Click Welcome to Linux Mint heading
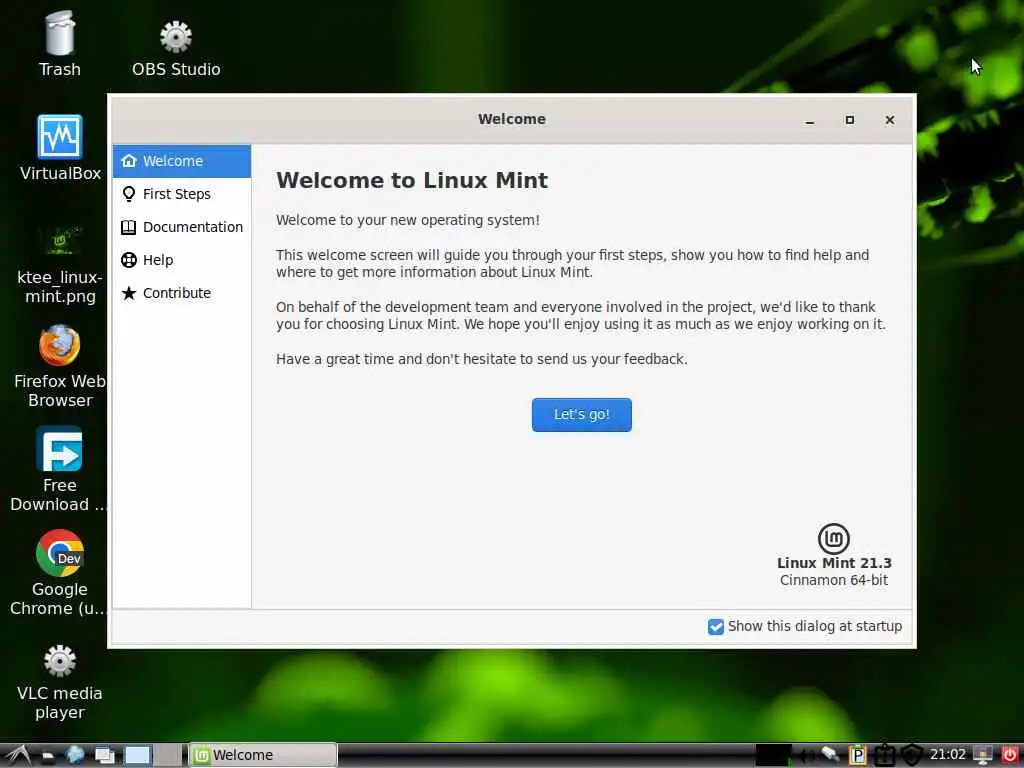 pyautogui.click(x=412, y=180)
